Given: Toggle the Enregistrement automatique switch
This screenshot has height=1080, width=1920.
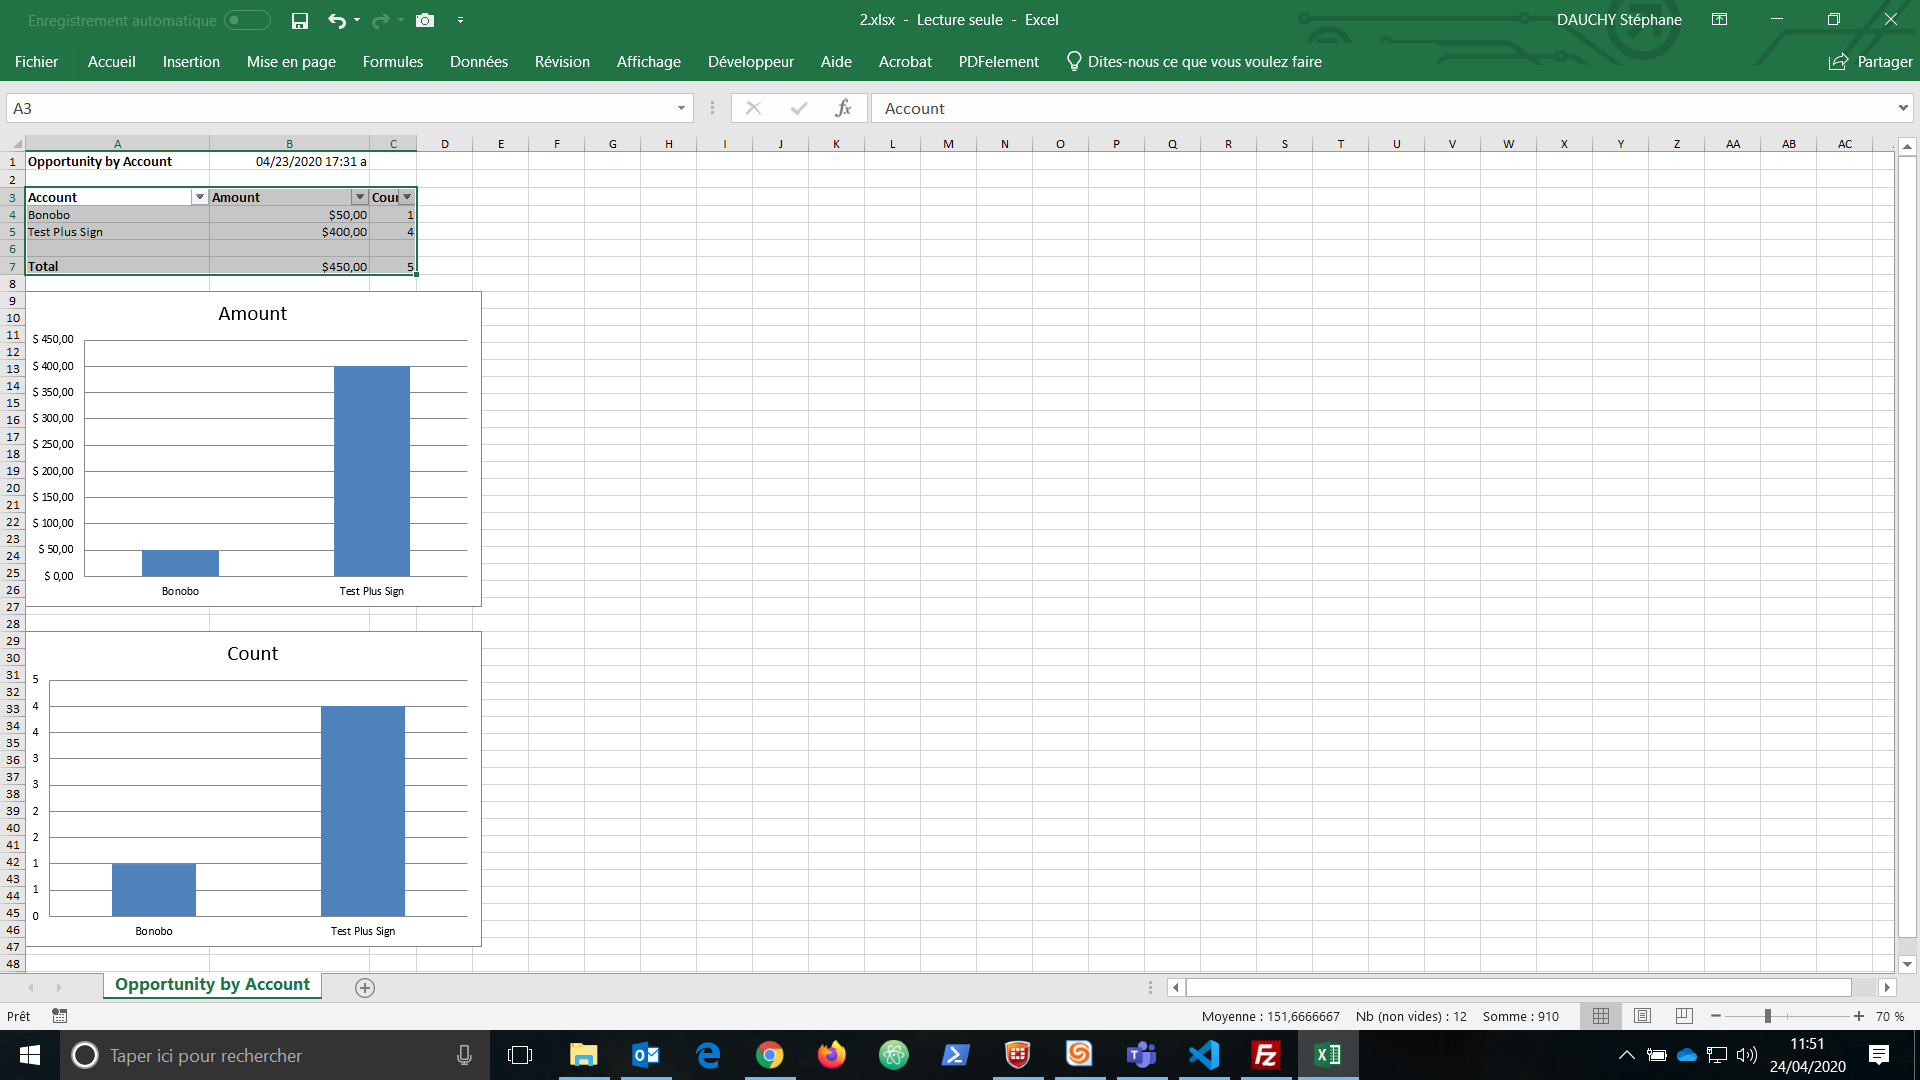Looking at the screenshot, I should [247, 20].
